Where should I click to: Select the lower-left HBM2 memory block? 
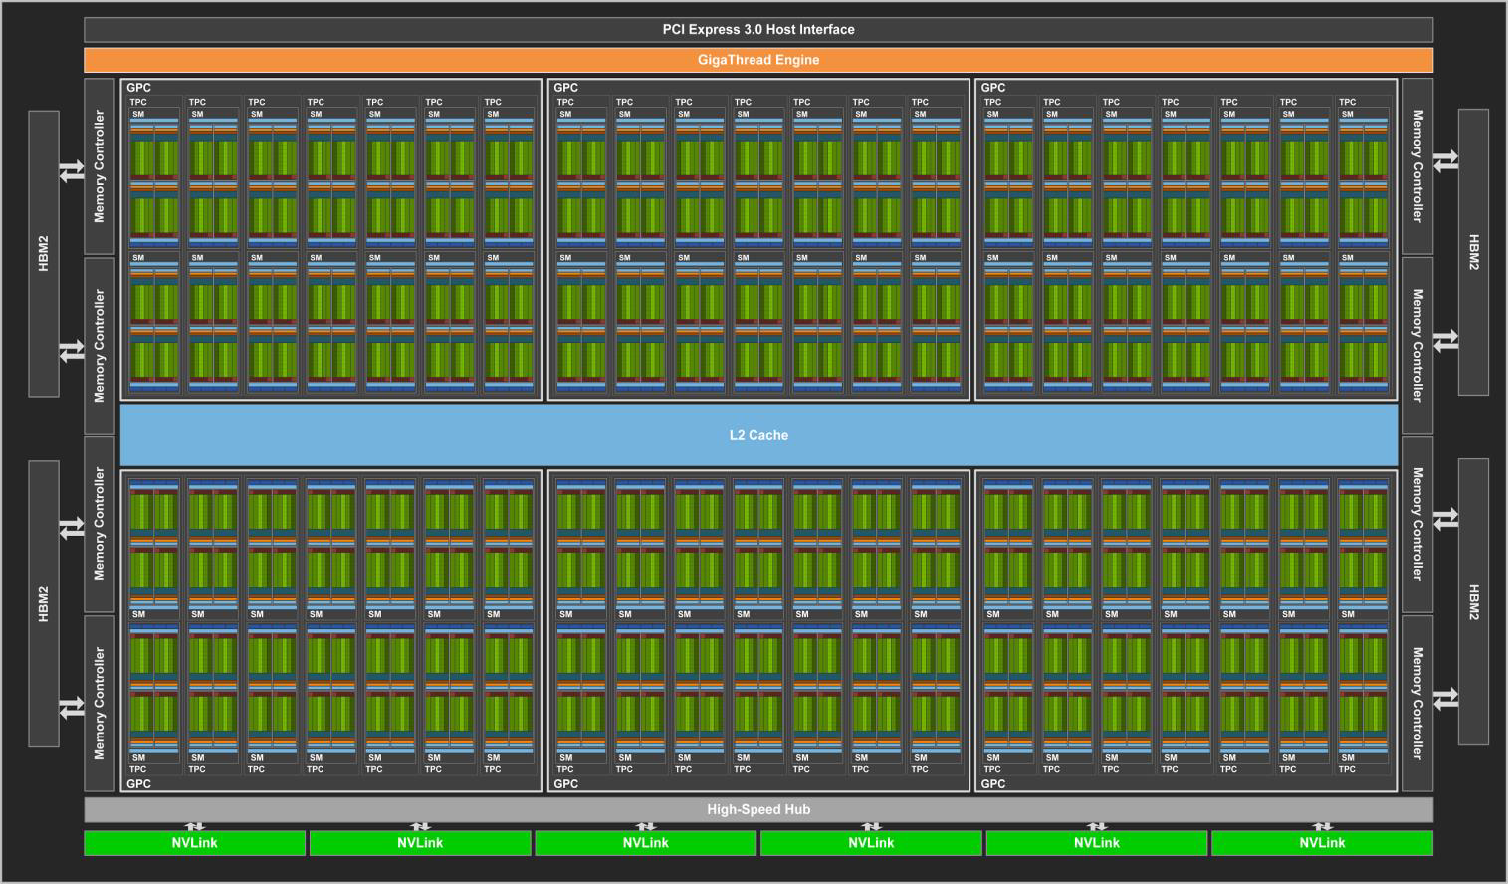click(44, 603)
